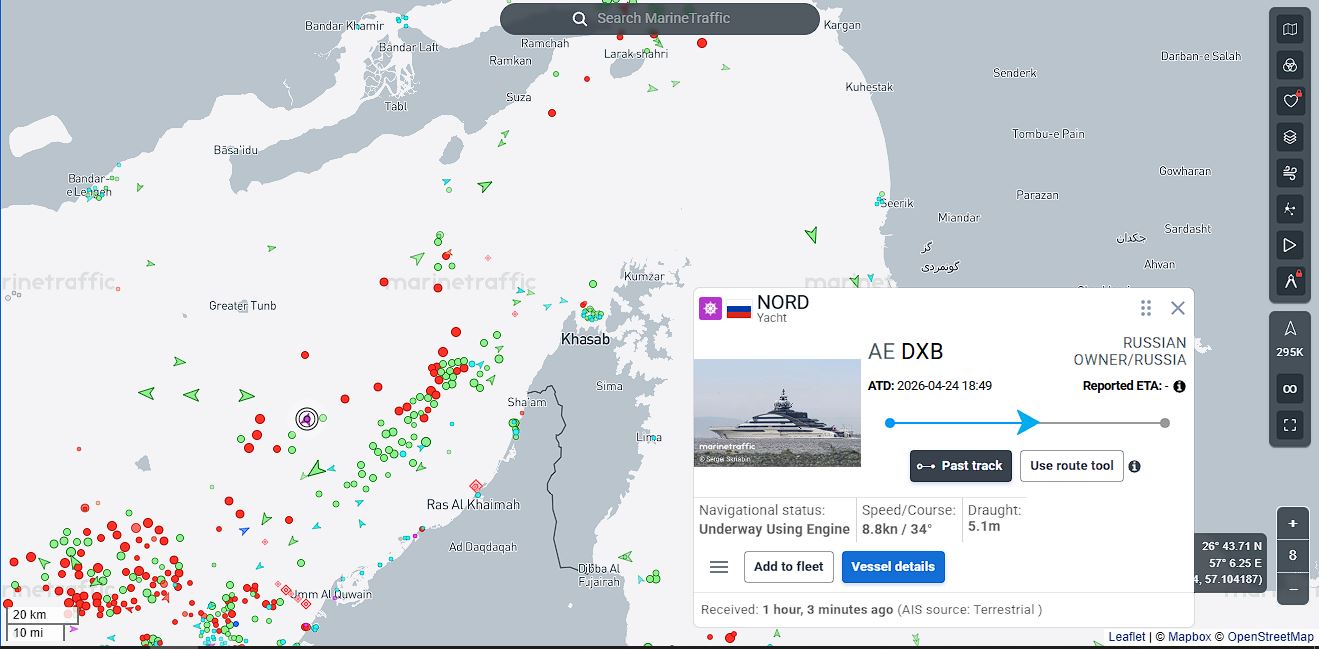Image resolution: width=1319 pixels, height=649 pixels.
Task: Click the 8.8kn / 34° speed value
Action: 898,530
